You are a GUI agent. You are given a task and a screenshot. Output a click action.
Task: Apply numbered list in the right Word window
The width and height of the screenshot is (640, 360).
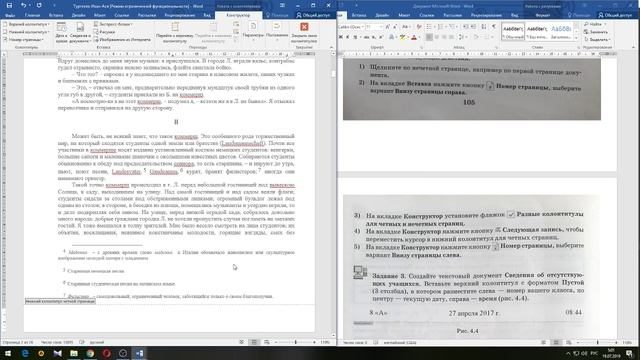click(441, 27)
